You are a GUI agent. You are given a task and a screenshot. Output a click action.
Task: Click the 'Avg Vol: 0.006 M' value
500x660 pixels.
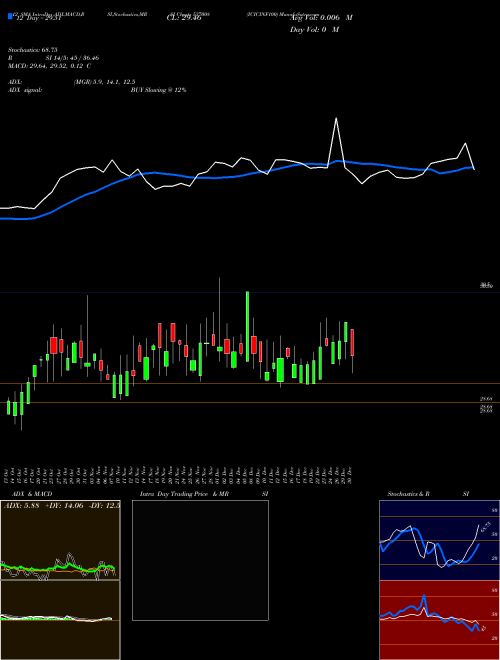(x=321, y=18)
